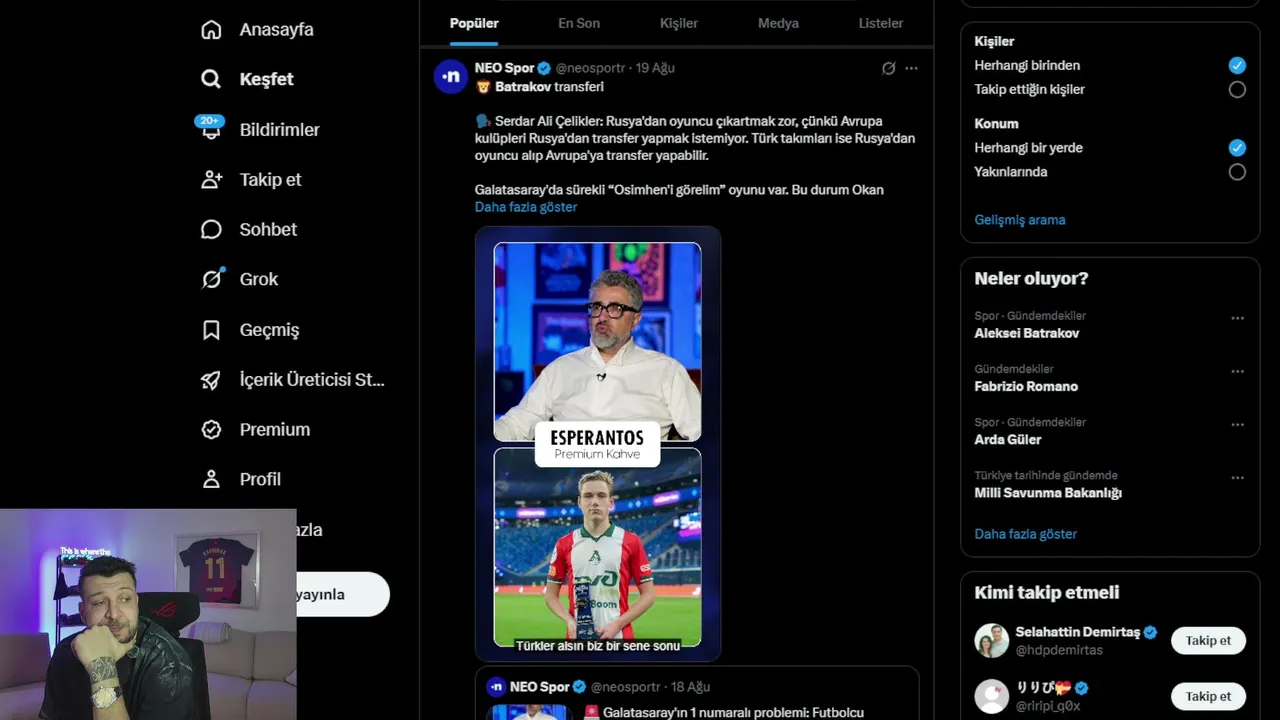Click the Keşfet search magnifier icon
The height and width of the screenshot is (720, 1280).
(211, 79)
